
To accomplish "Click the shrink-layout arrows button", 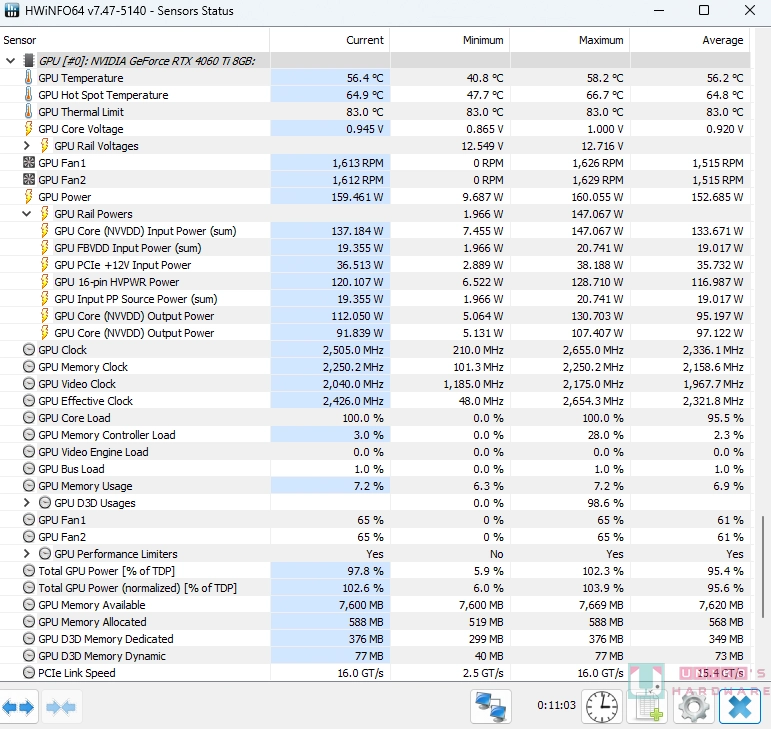I will point(60,707).
